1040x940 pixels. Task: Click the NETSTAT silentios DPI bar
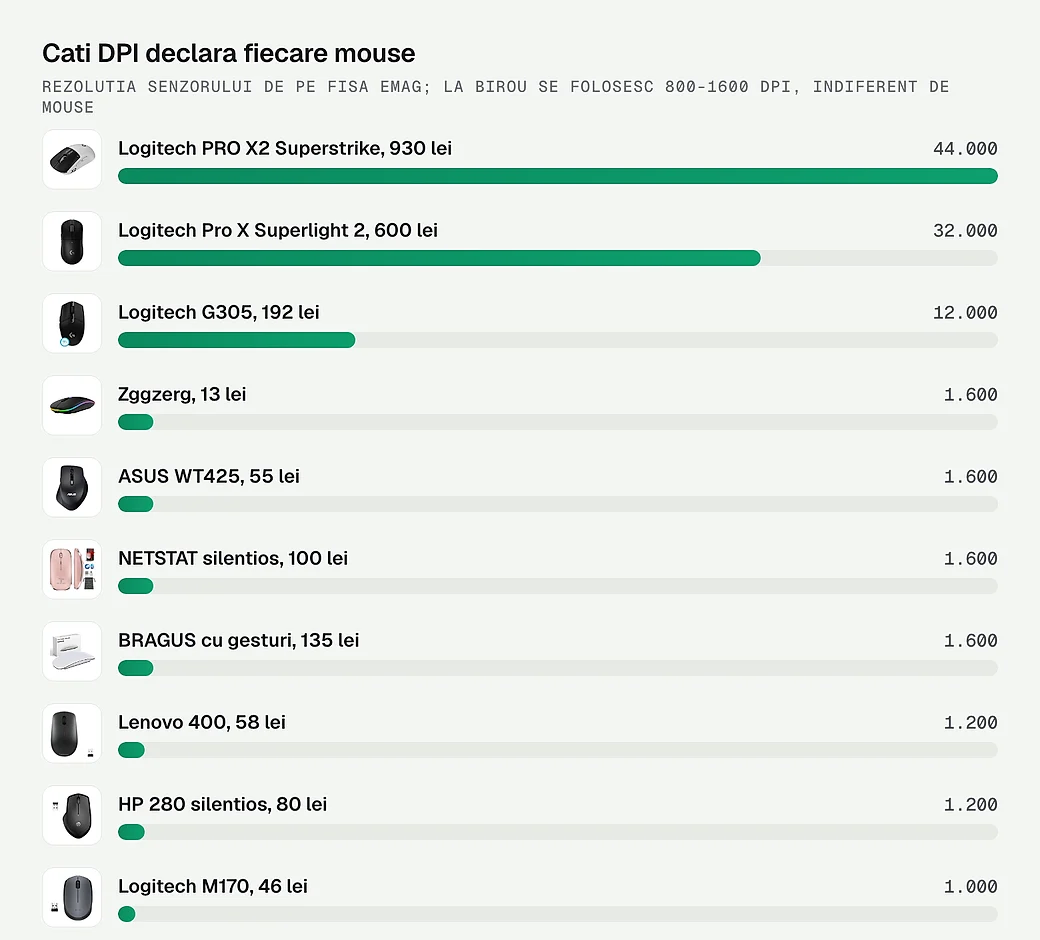pyautogui.click(x=558, y=586)
